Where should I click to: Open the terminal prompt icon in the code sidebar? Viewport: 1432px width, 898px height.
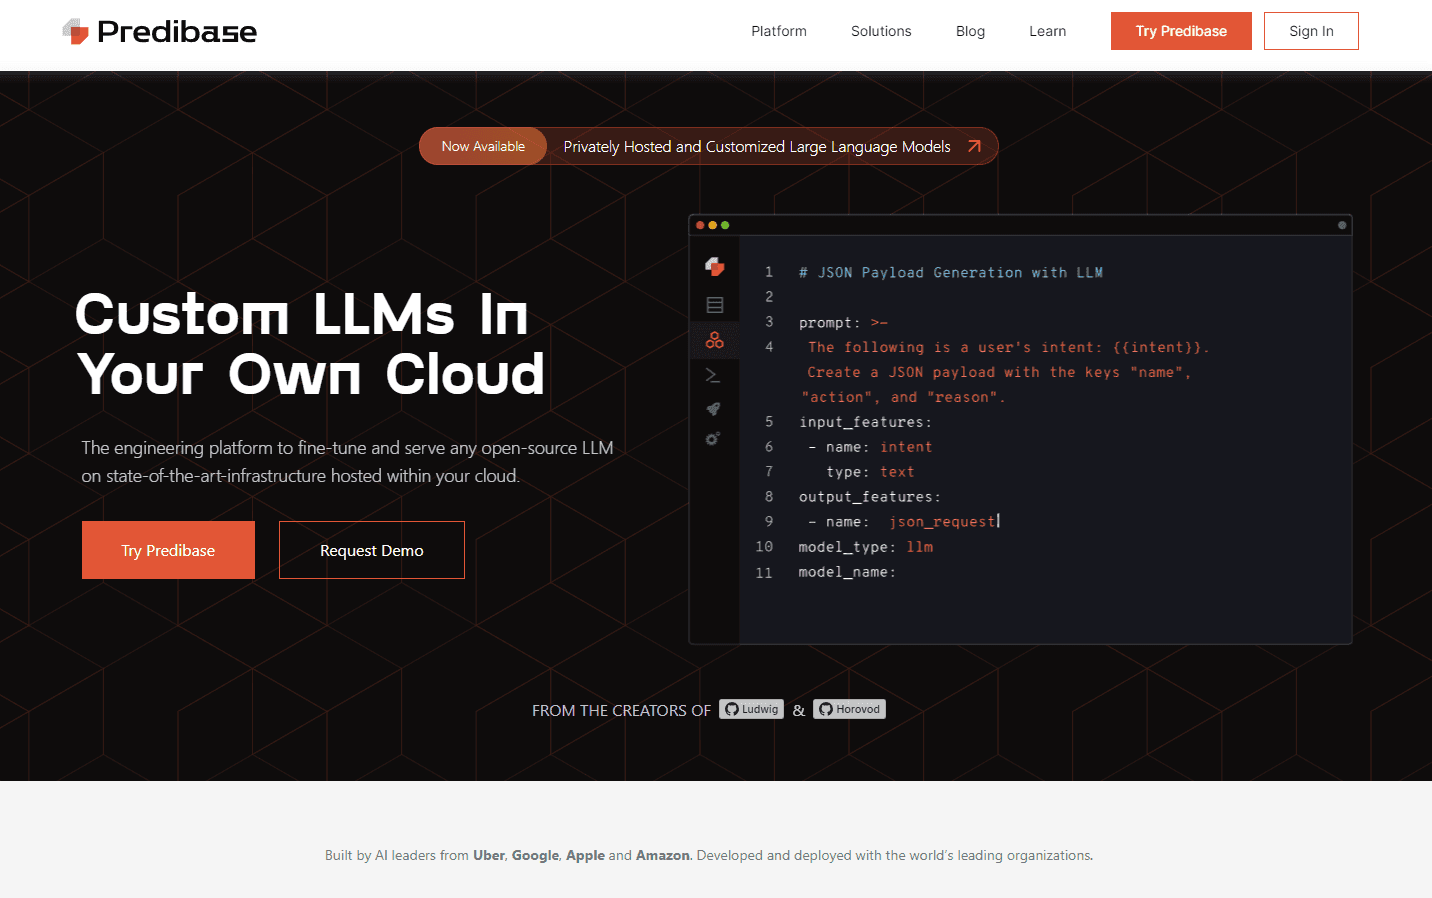713,375
